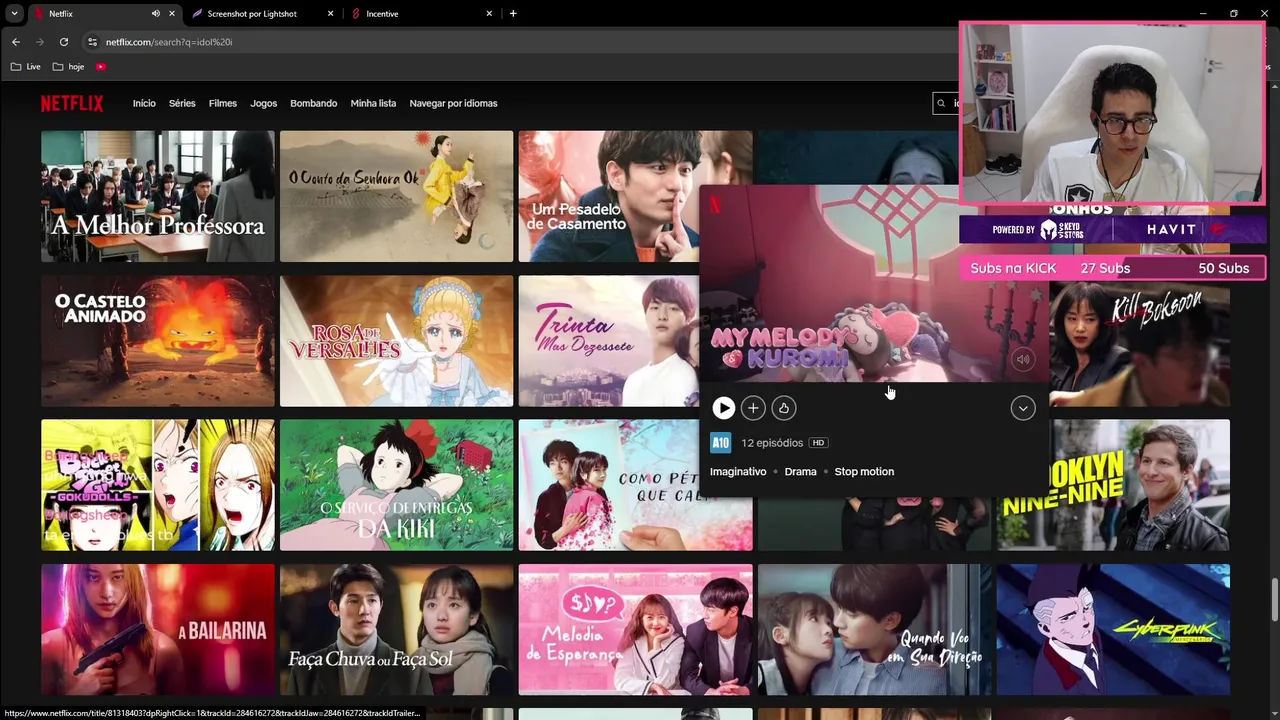Close the Netflix tab

coord(172,14)
